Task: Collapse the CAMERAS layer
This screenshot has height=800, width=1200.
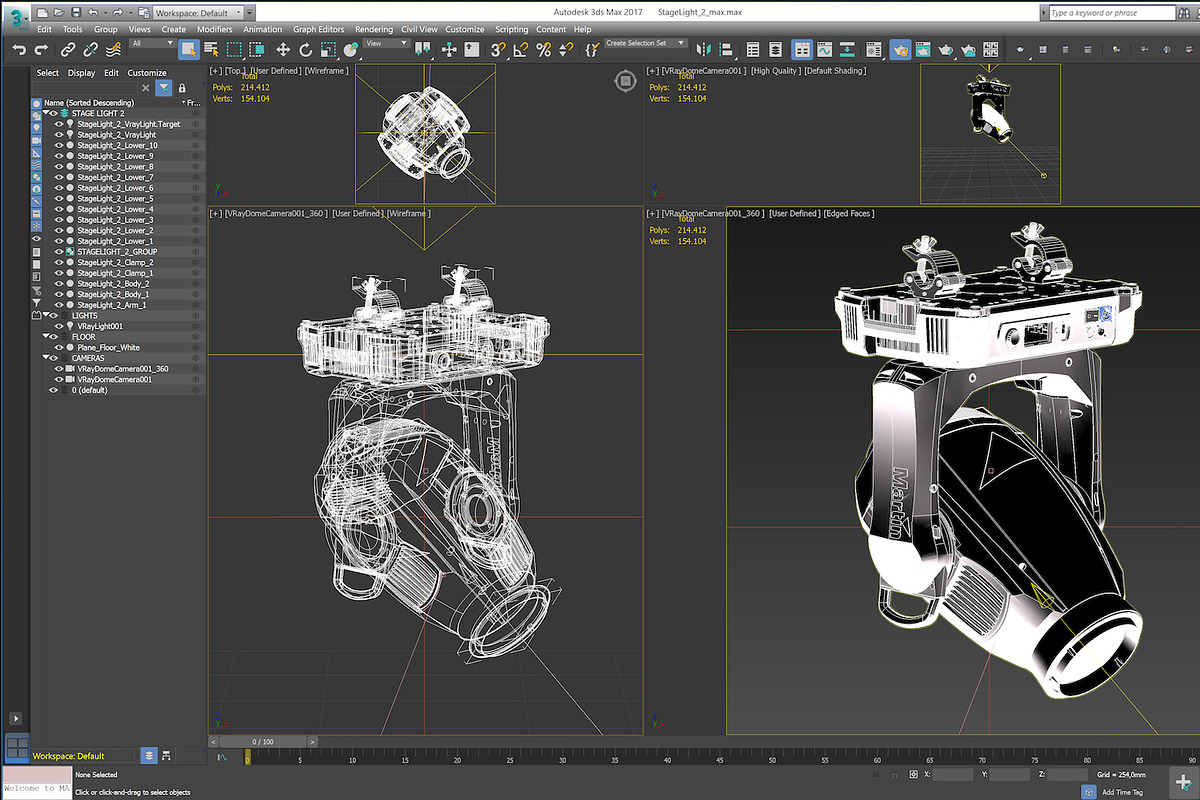Action: (x=46, y=358)
